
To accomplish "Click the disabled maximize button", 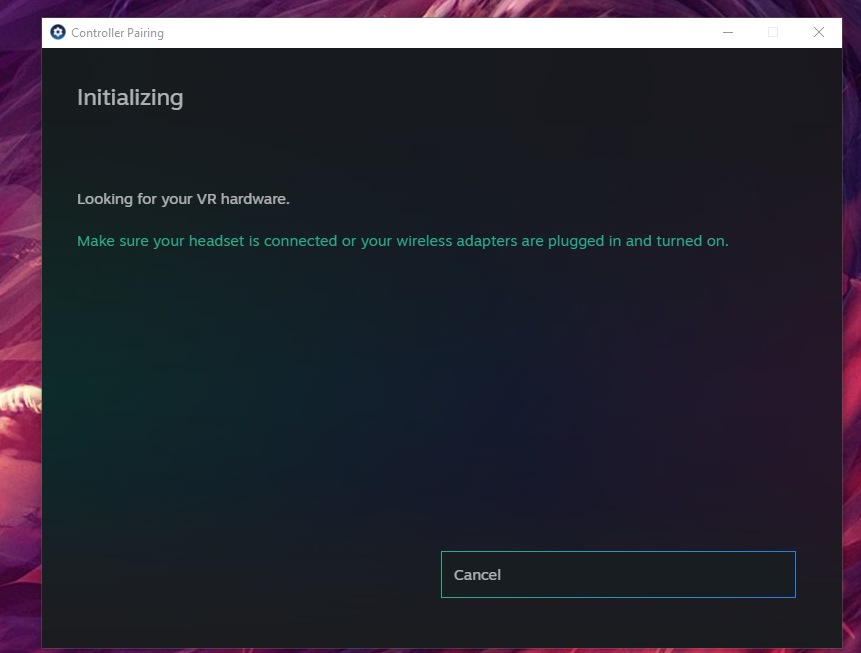I will click(x=773, y=32).
